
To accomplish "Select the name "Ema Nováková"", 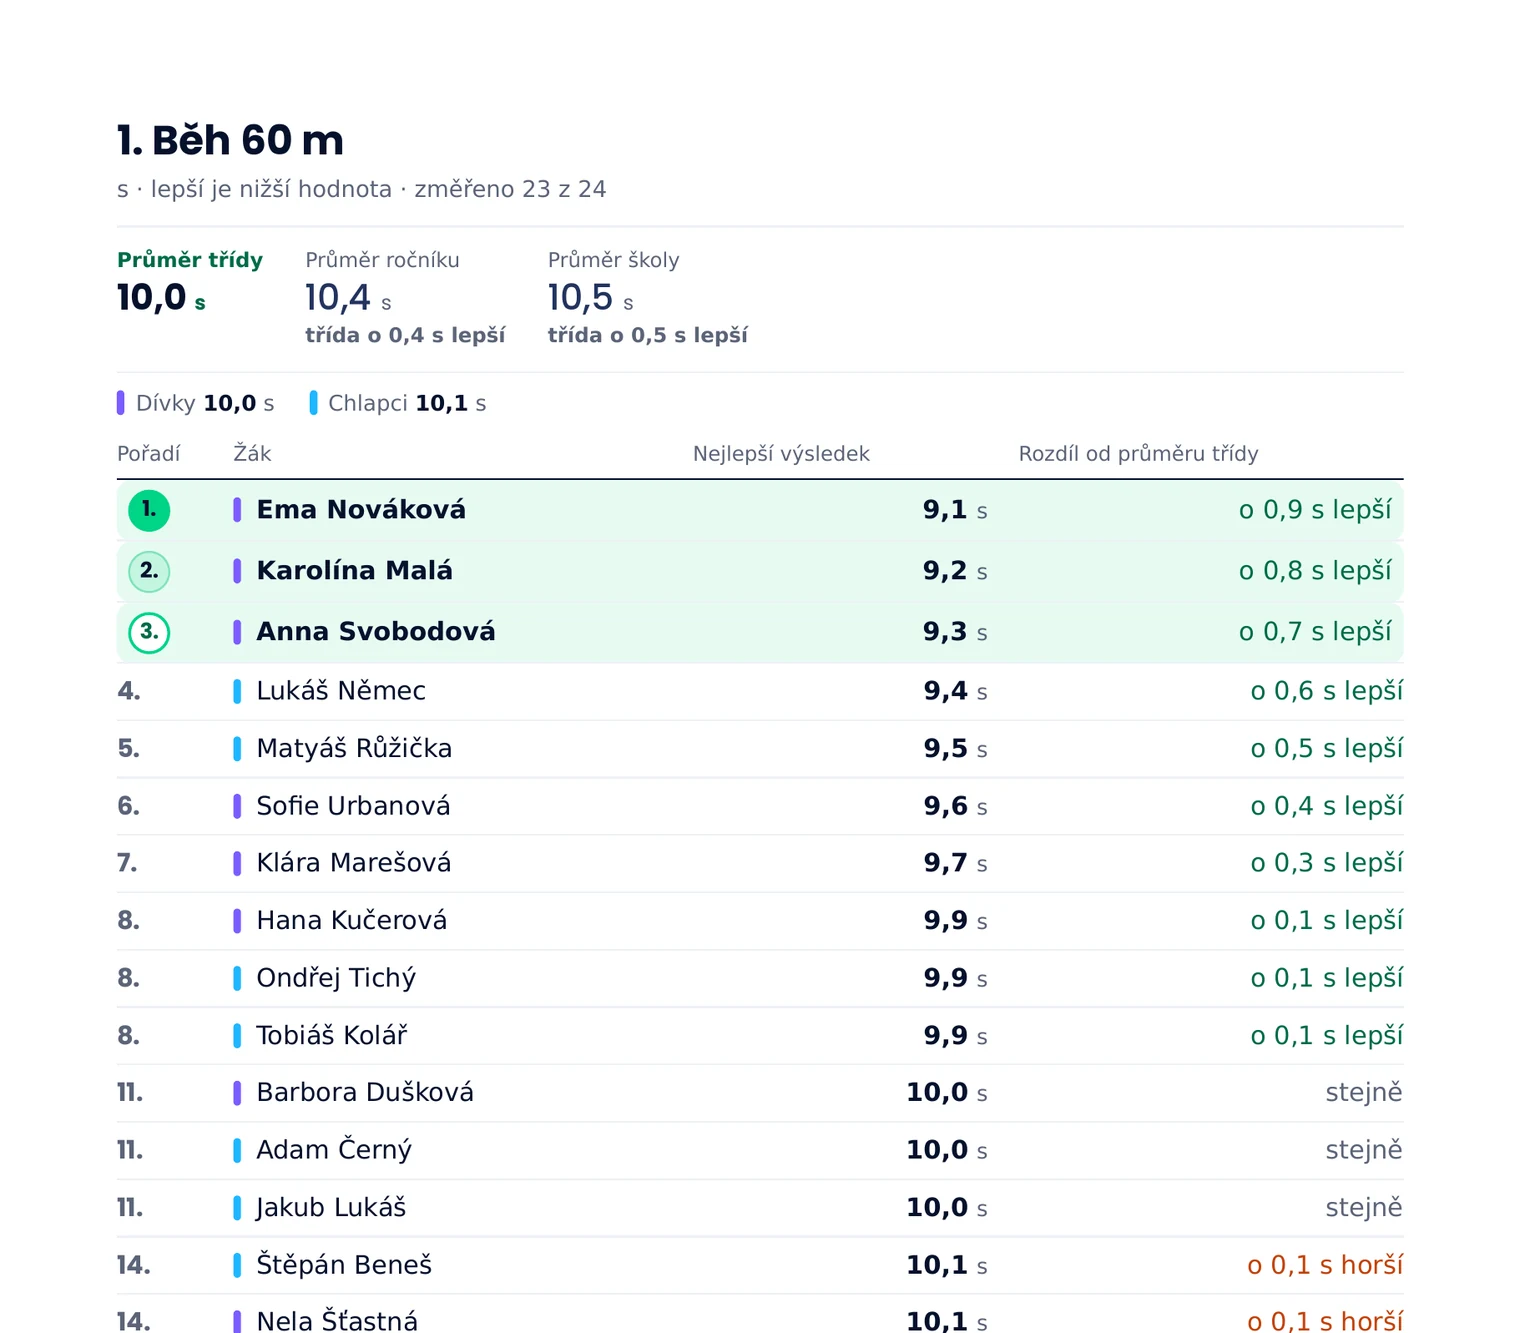I will (x=361, y=510).
